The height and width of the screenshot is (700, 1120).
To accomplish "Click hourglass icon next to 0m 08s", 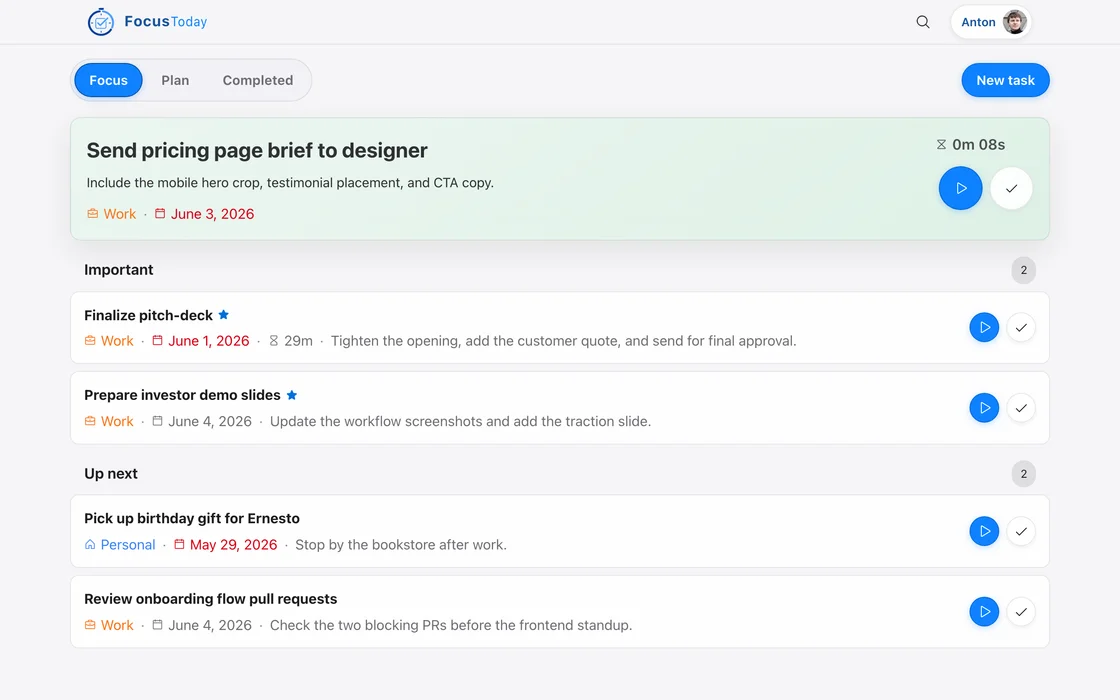I will point(941,144).
